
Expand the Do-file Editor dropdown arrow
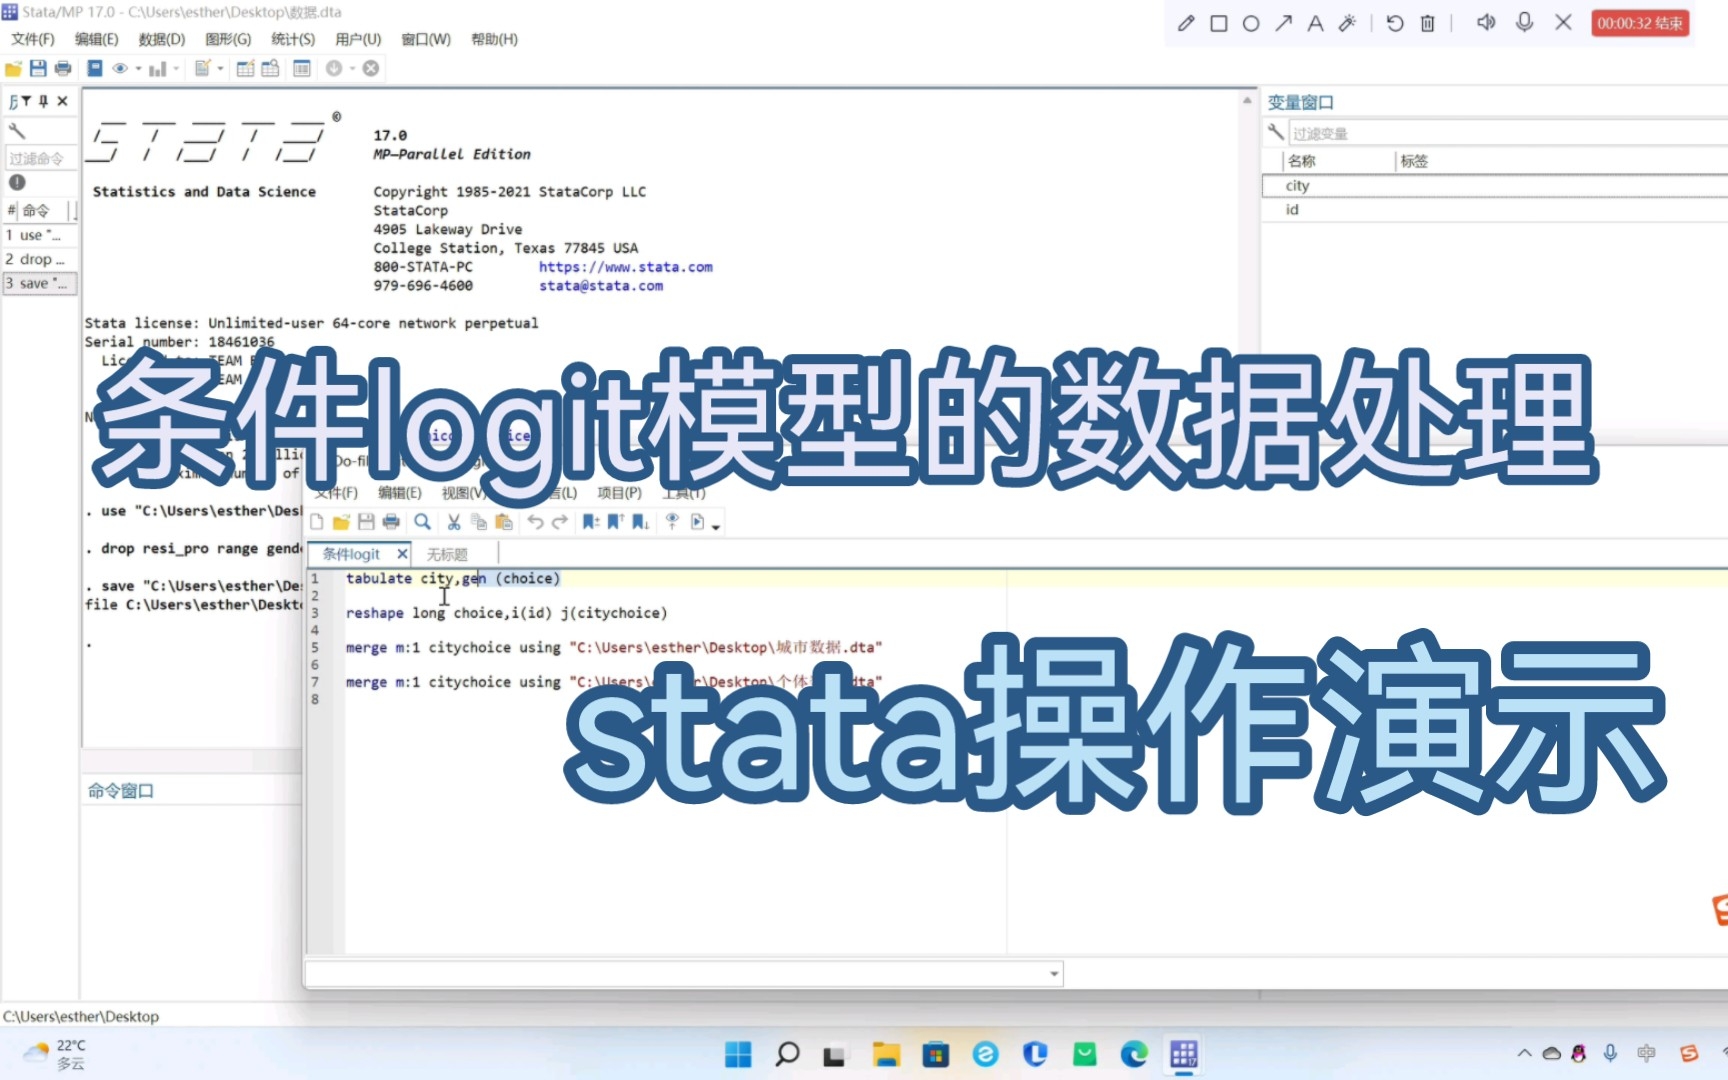tap(220, 69)
